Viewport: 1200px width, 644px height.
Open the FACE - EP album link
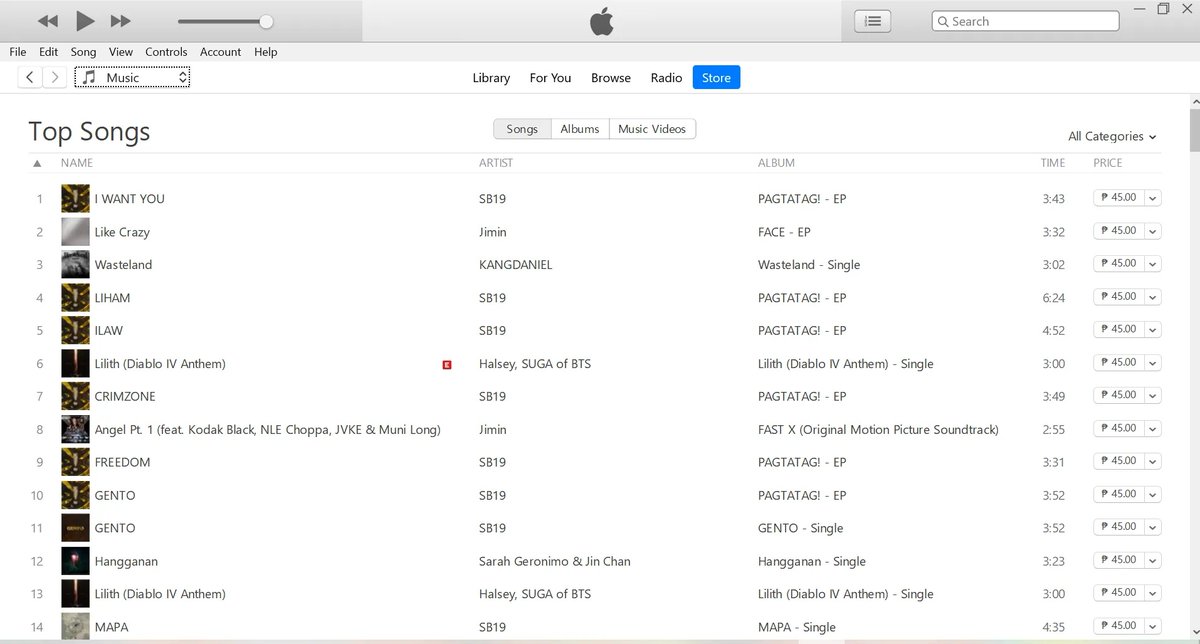point(784,232)
